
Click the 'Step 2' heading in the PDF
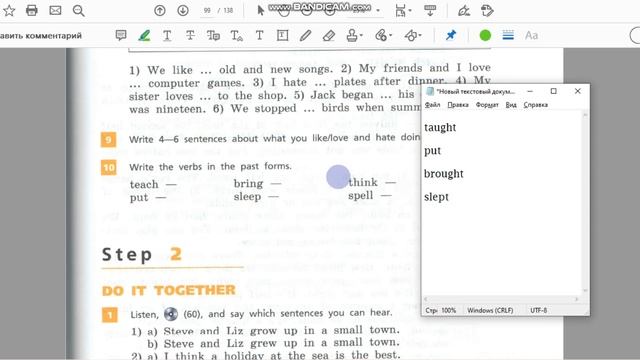[x=142, y=255]
